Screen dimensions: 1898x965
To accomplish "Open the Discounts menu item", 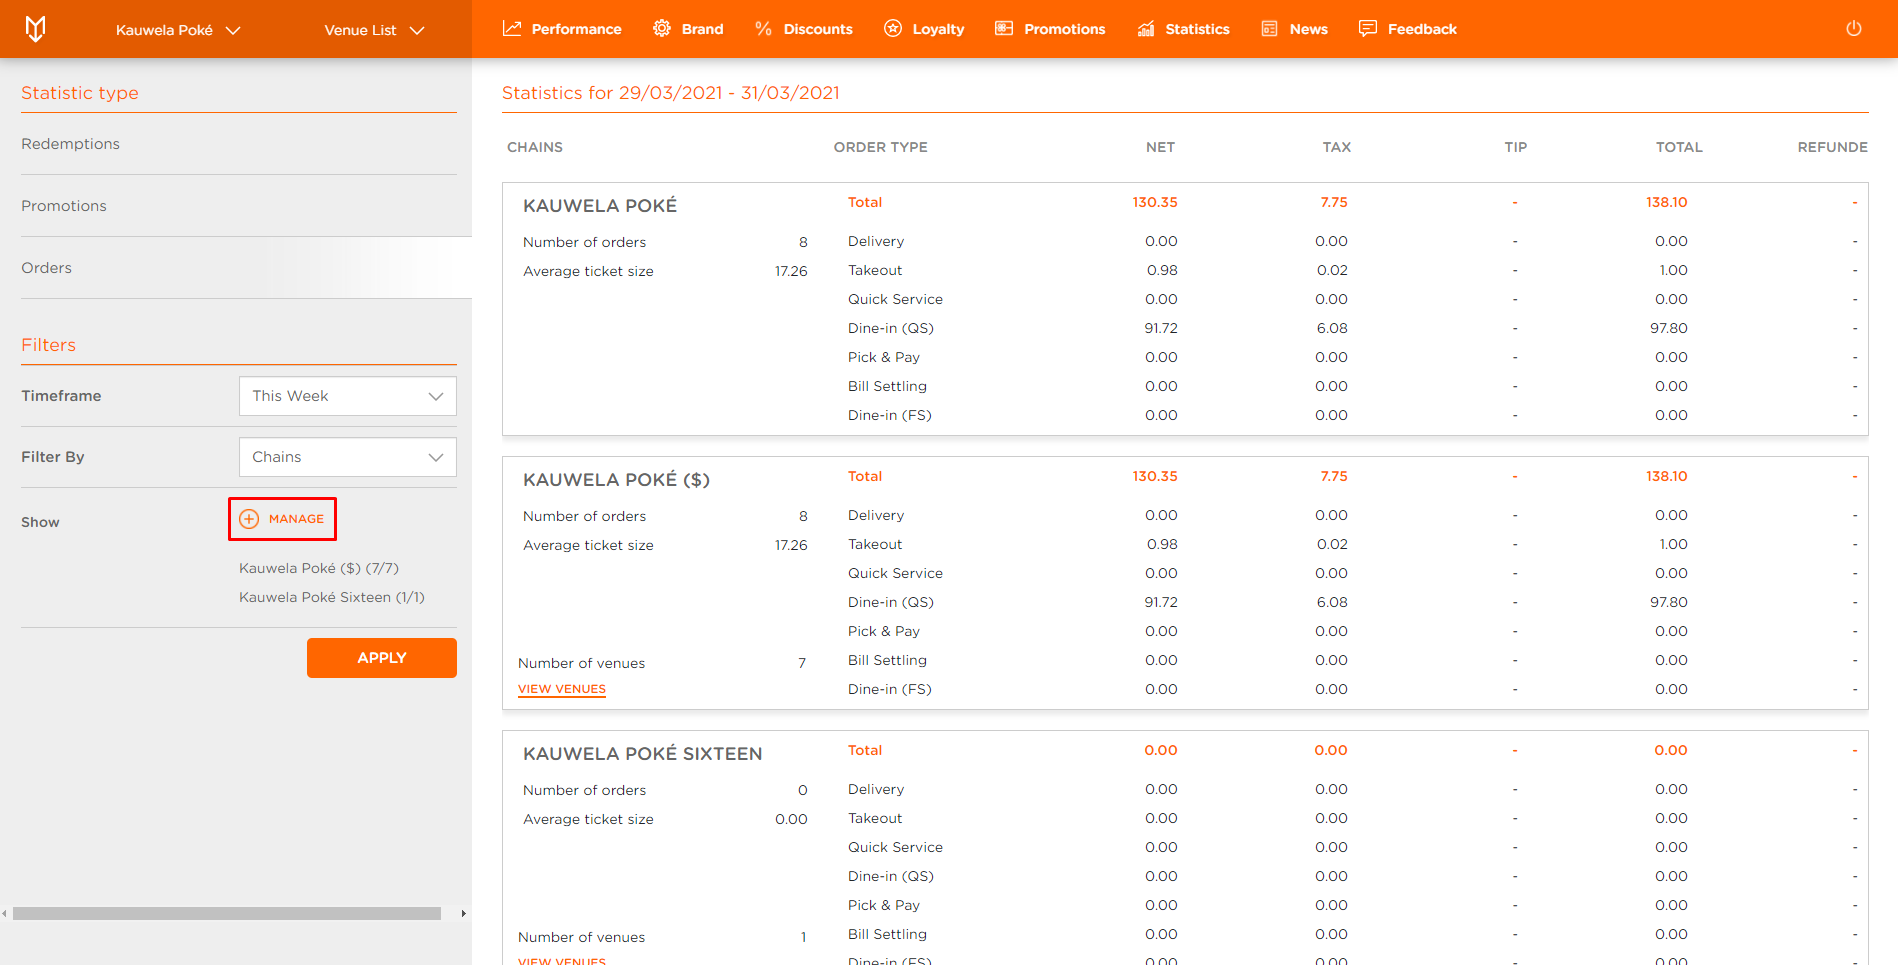I will pos(804,29).
